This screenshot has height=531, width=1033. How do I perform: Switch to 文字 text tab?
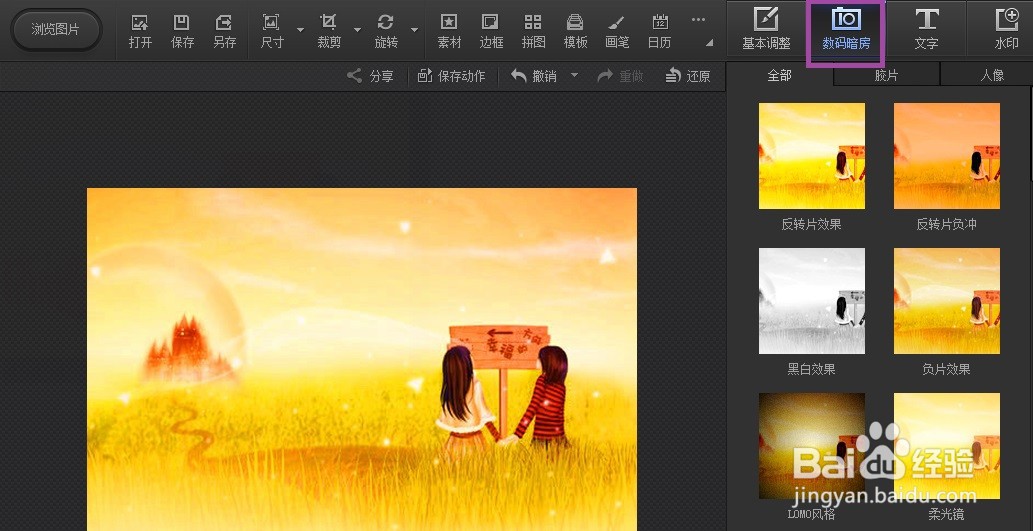point(926,29)
